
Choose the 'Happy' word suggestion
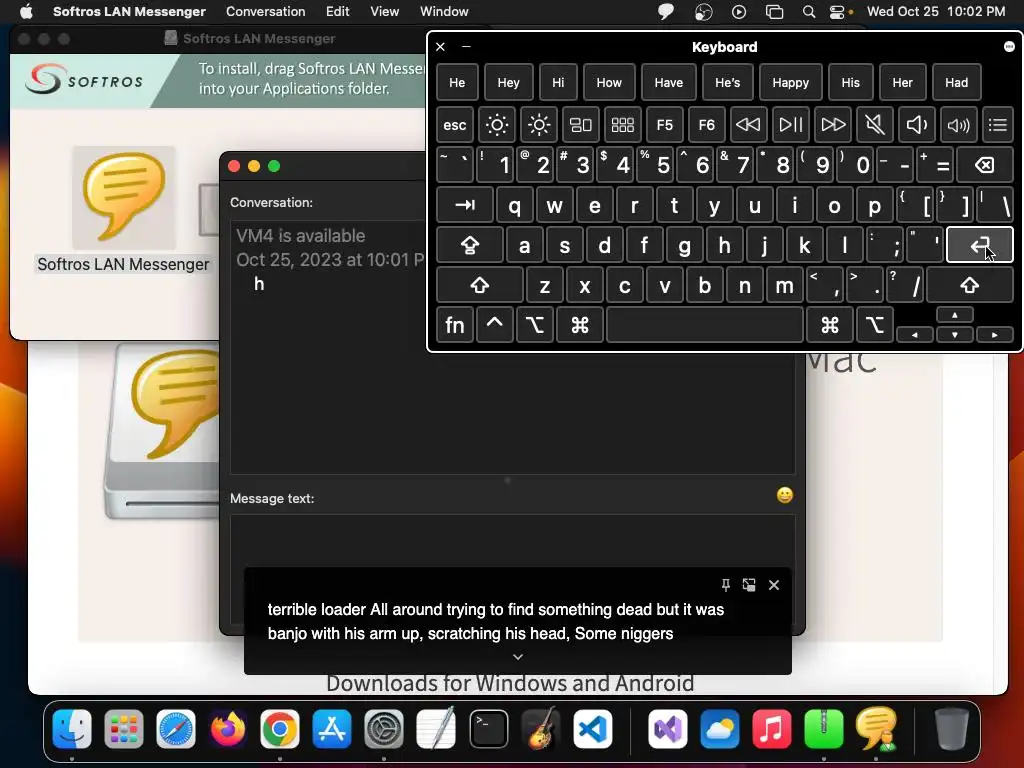click(790, 82)
